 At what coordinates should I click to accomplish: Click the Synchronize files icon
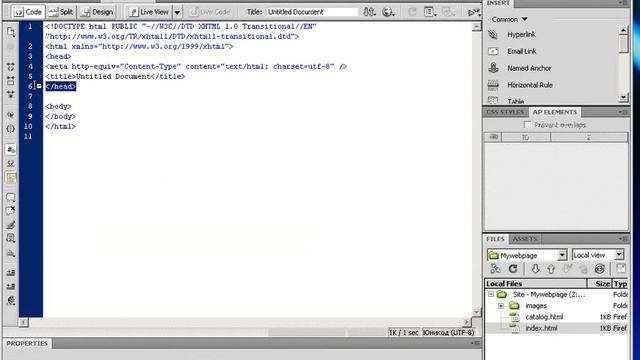pos(599,269)
